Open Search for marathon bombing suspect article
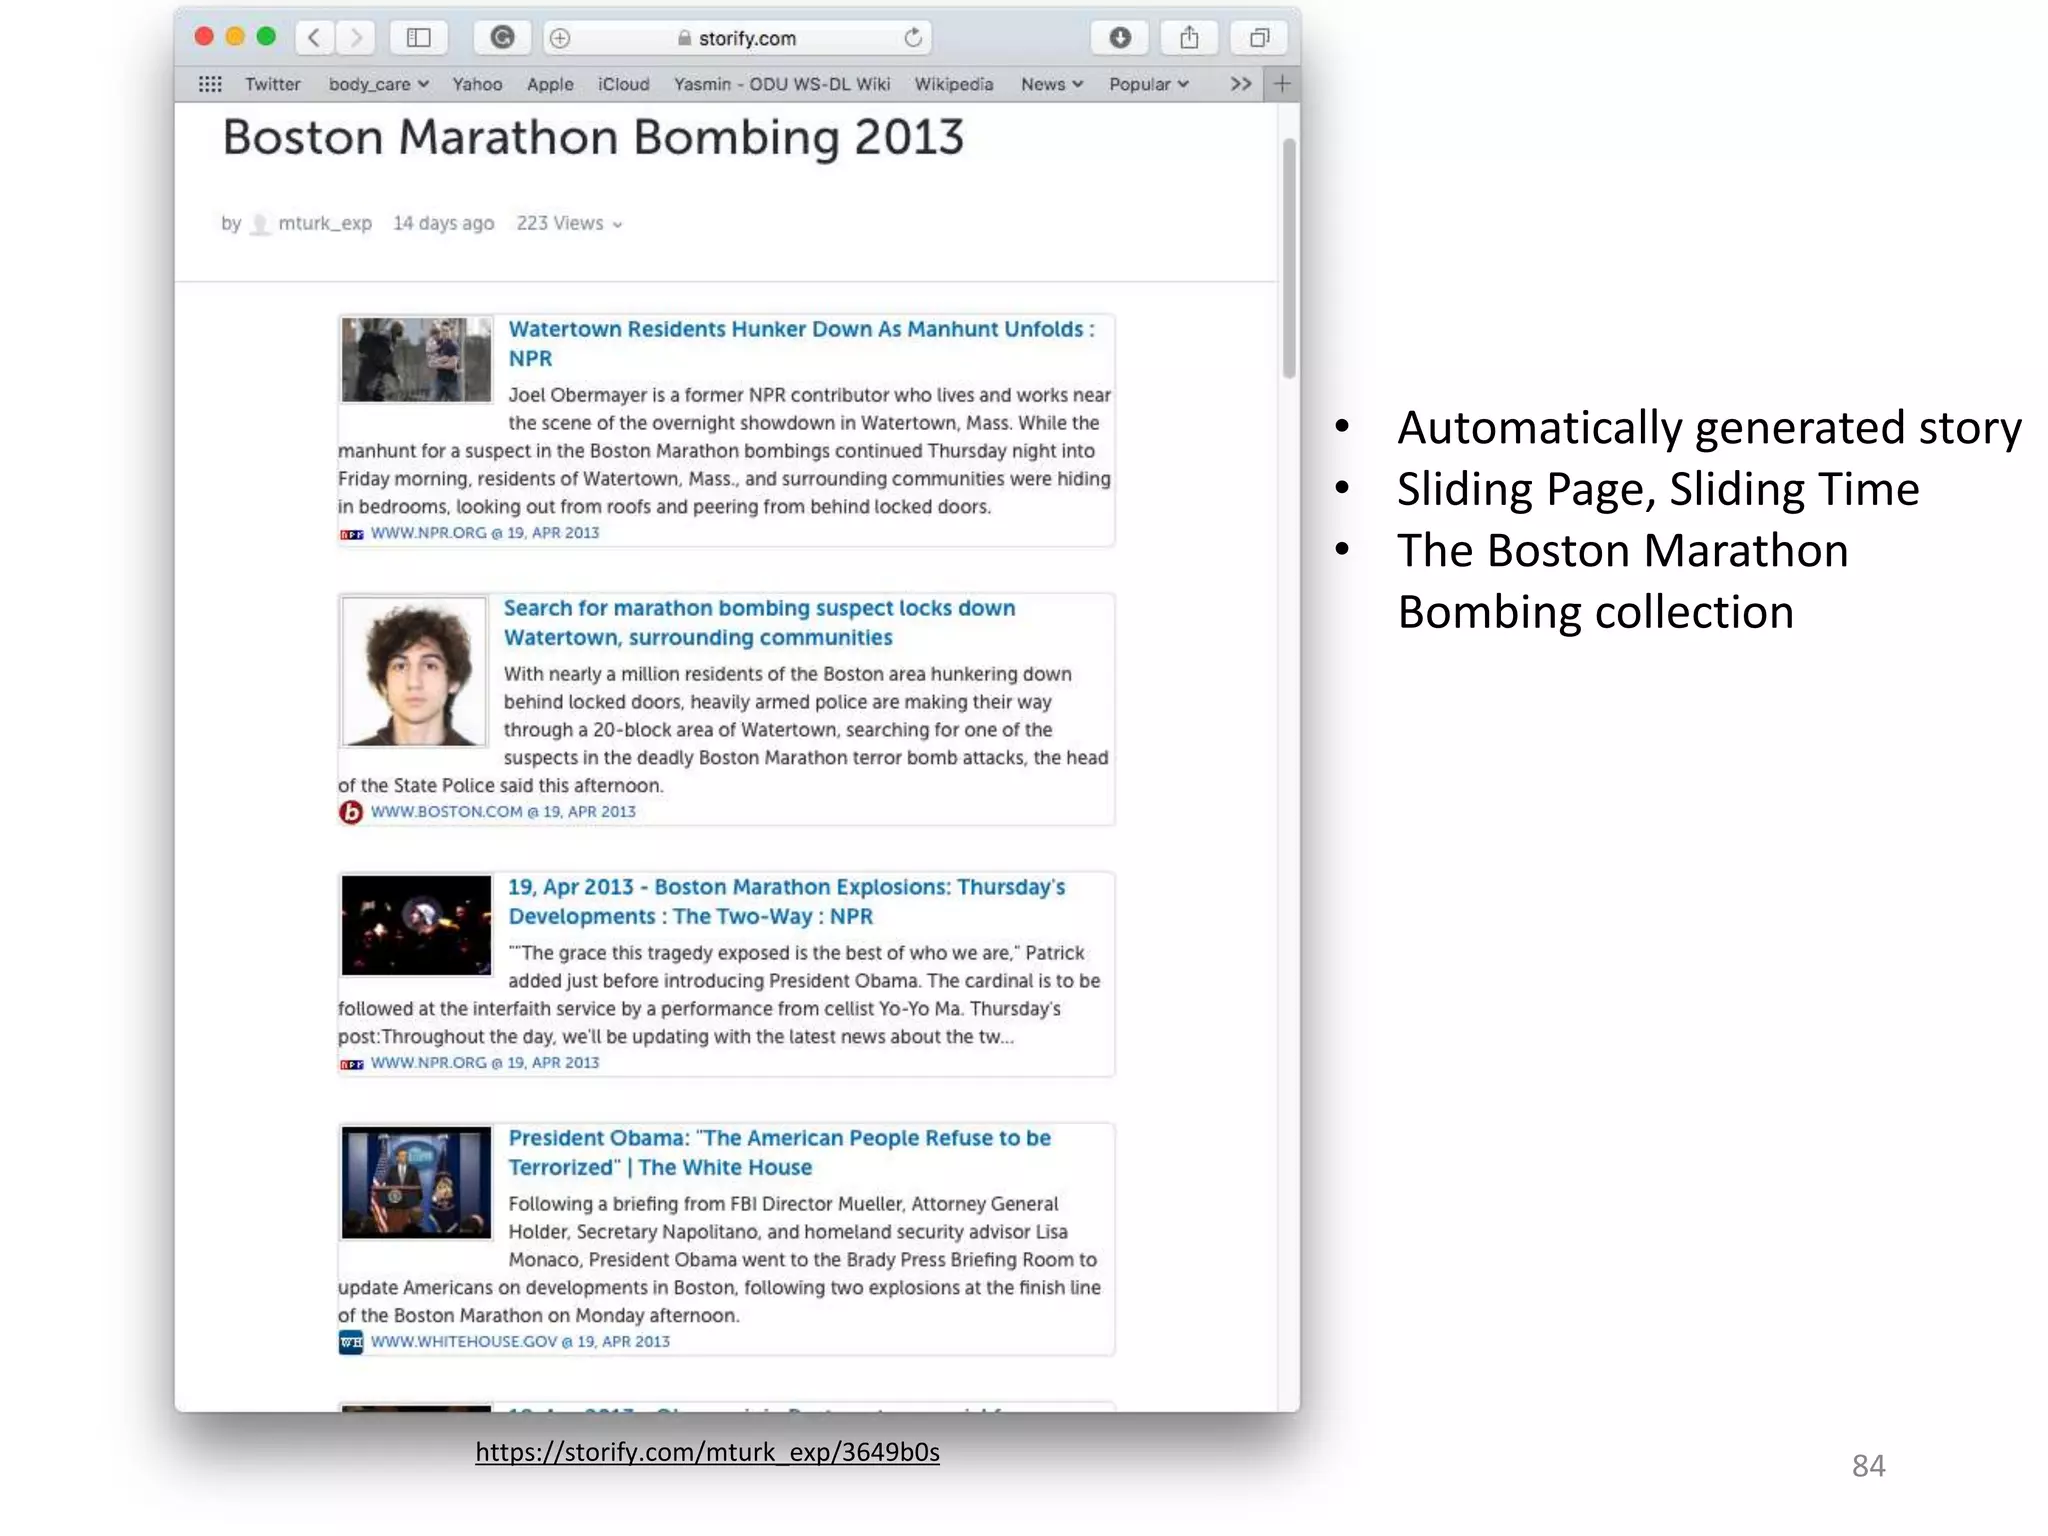2048x1536 pixels. (x=759, y=622)
